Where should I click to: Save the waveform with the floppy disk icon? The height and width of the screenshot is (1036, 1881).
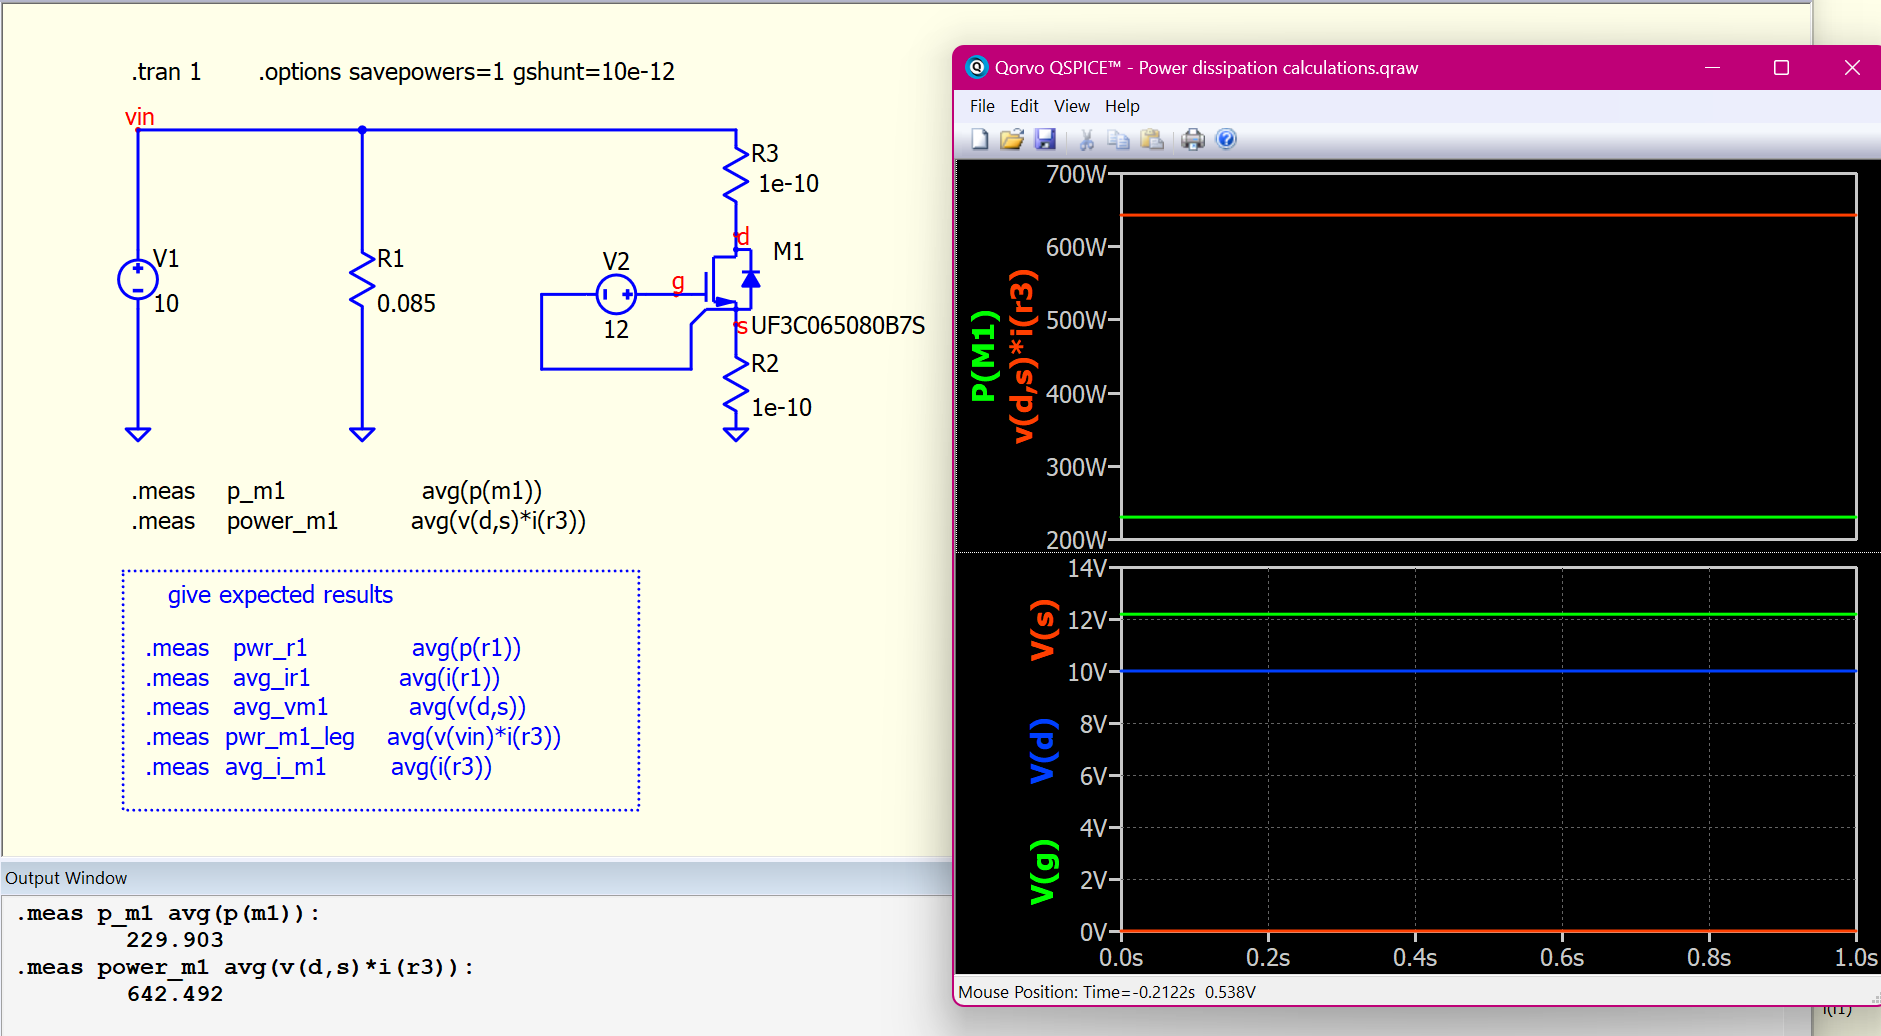(1045, 140)
